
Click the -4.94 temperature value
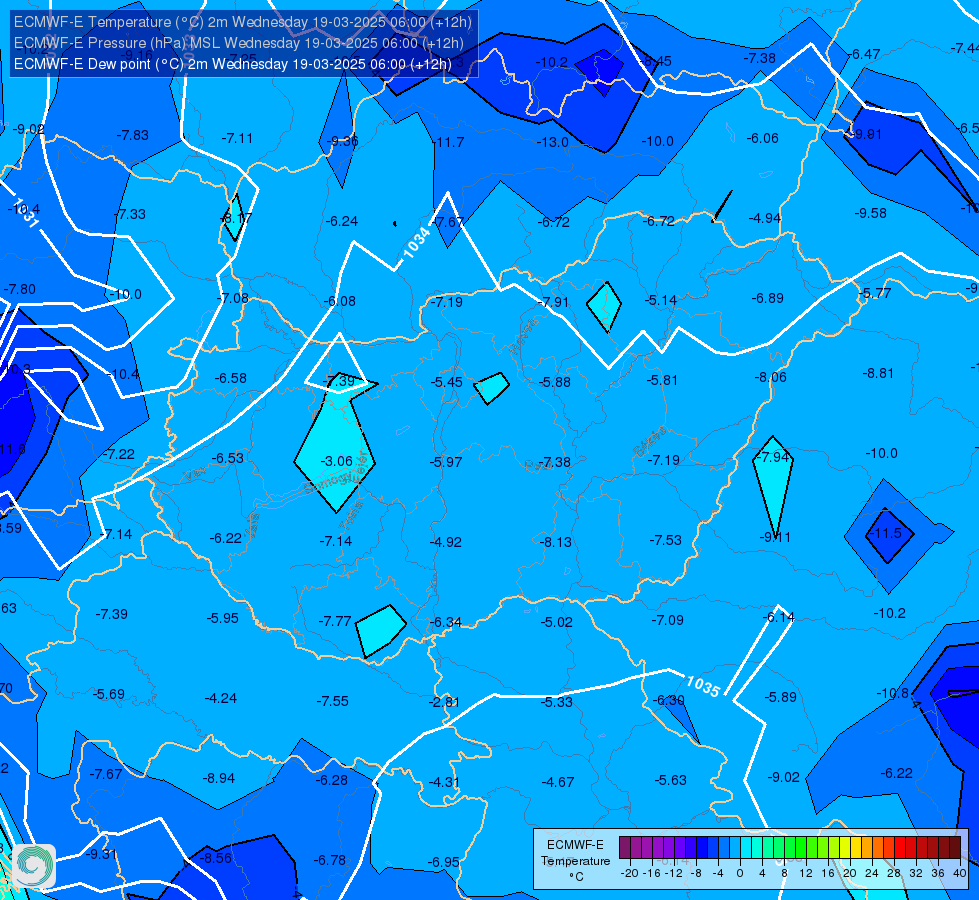coord(765,218)
